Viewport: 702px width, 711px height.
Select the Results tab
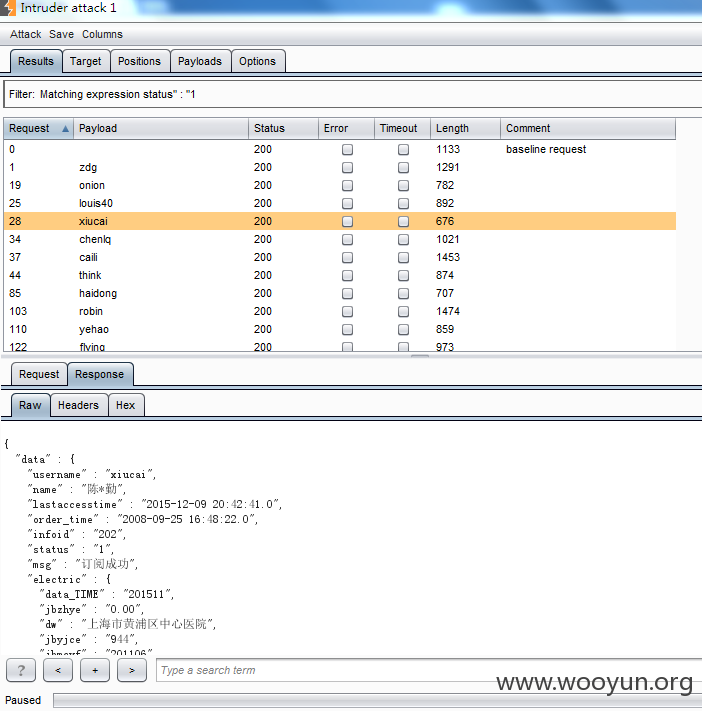(36, 61)
